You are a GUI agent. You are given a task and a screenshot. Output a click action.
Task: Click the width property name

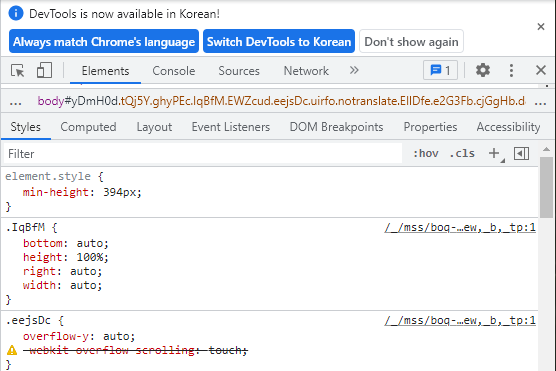pos(39,285)
